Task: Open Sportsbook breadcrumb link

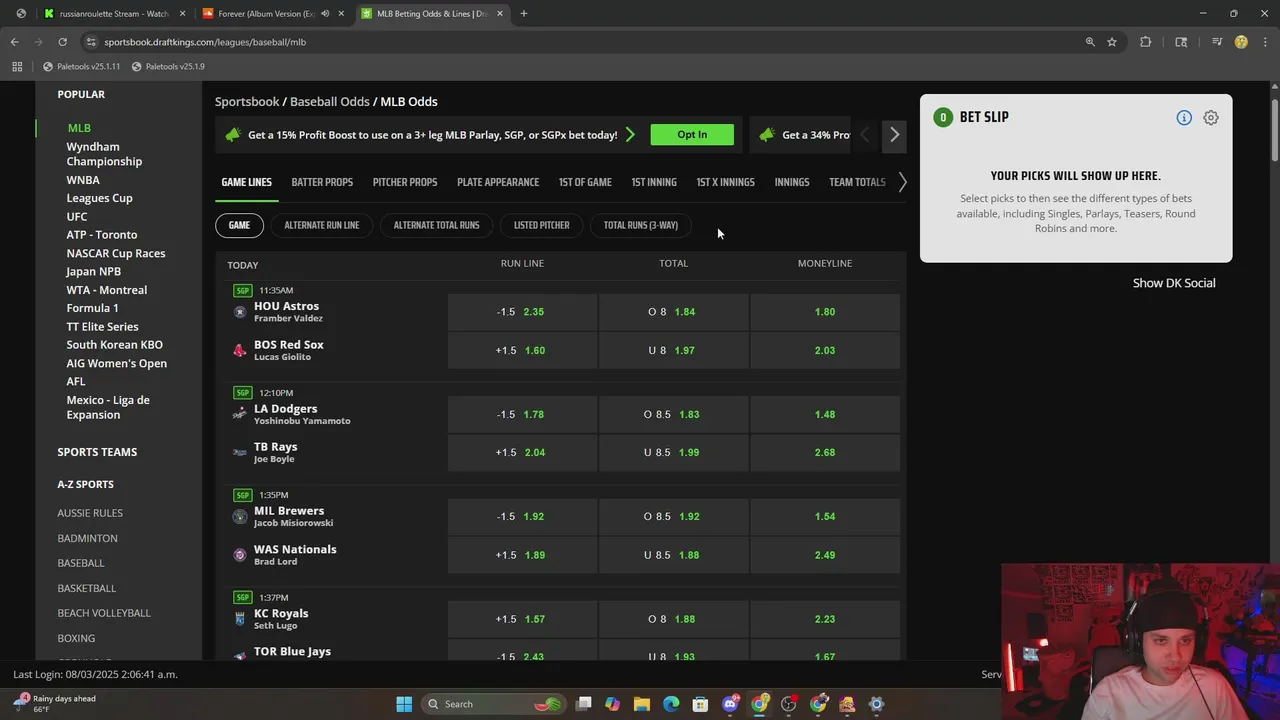Action: (x=247, y=102)
